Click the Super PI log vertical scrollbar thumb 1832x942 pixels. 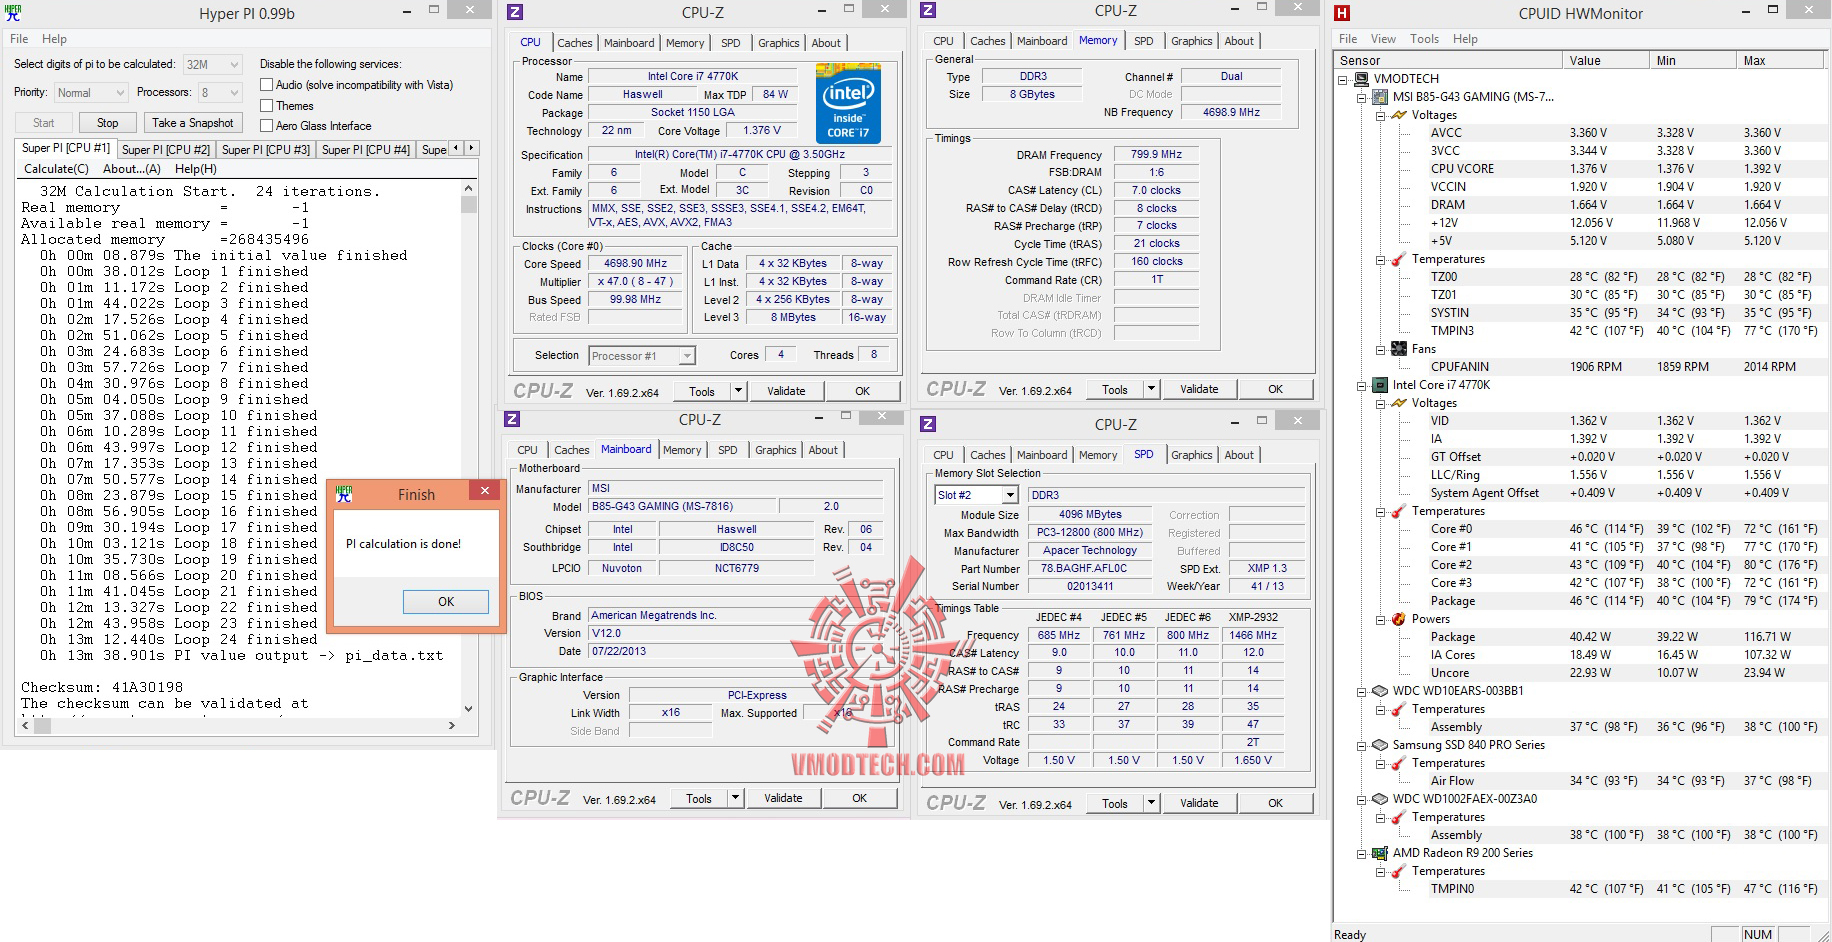[x=469, y=204]
